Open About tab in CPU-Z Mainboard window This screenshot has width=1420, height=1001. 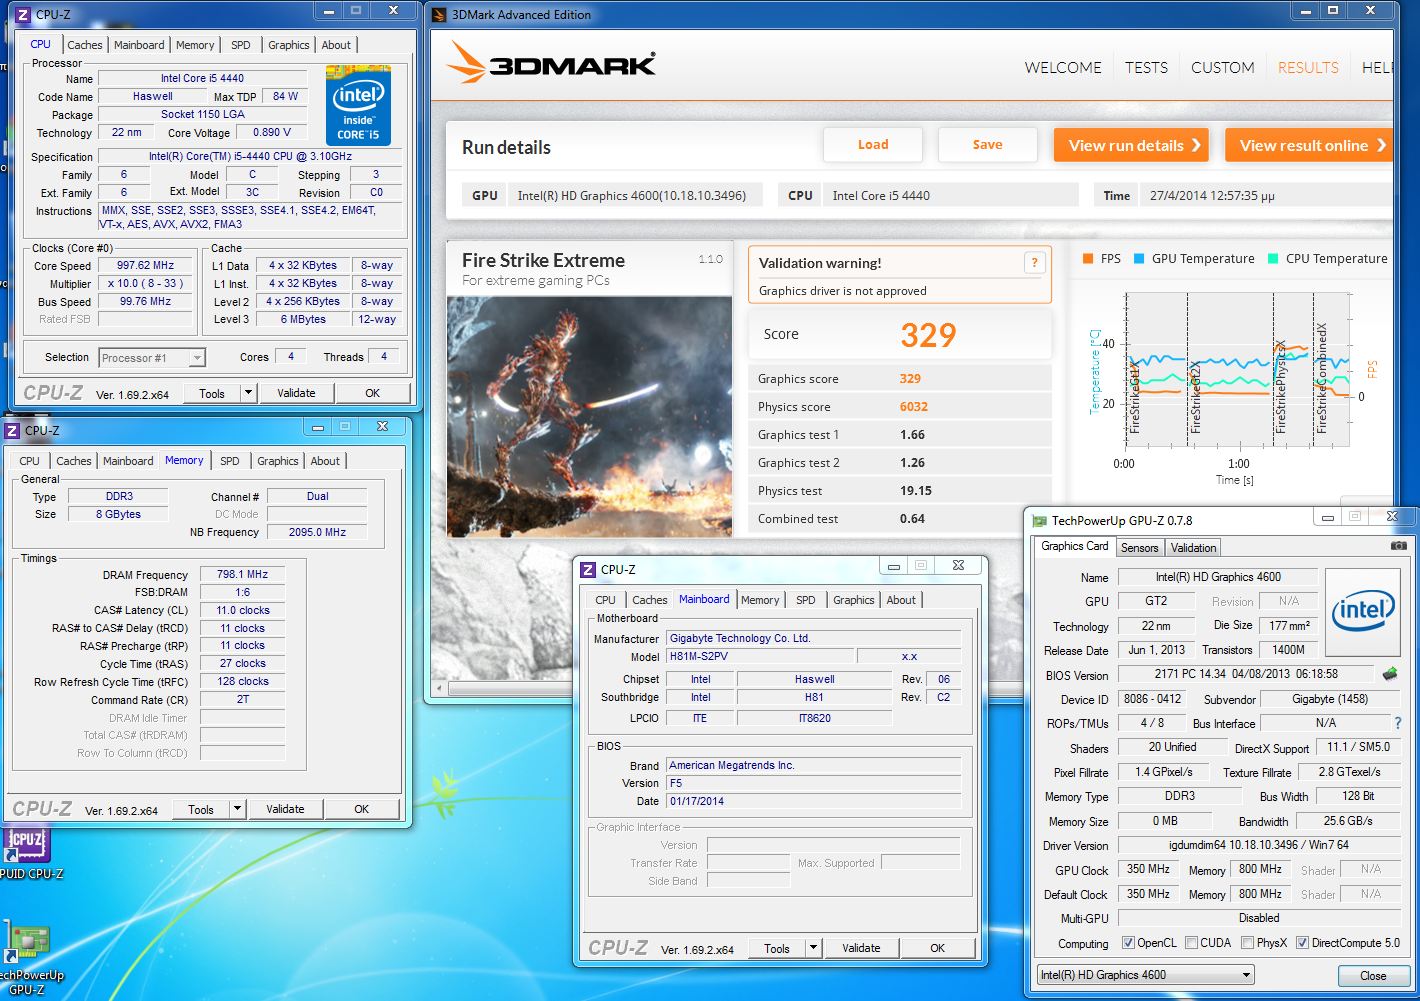(x=901, y=600)
